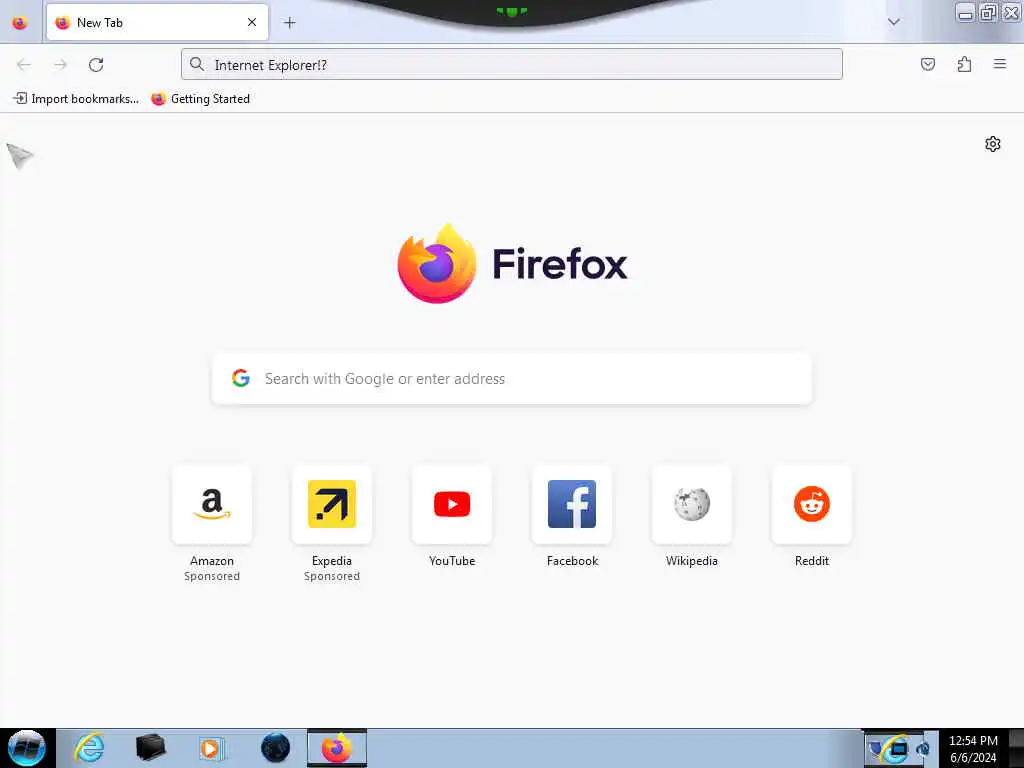
Task: Click the system tray network icon
Action: (x=899, y=750)
